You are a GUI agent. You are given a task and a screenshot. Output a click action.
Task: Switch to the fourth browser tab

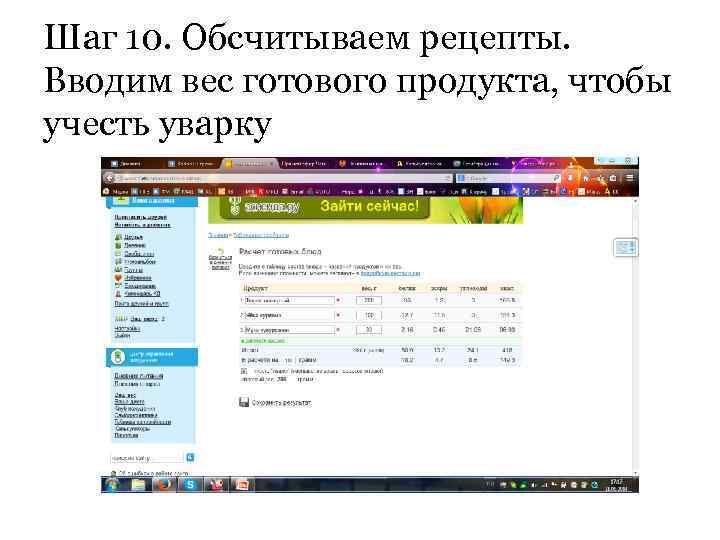[304, 163]
